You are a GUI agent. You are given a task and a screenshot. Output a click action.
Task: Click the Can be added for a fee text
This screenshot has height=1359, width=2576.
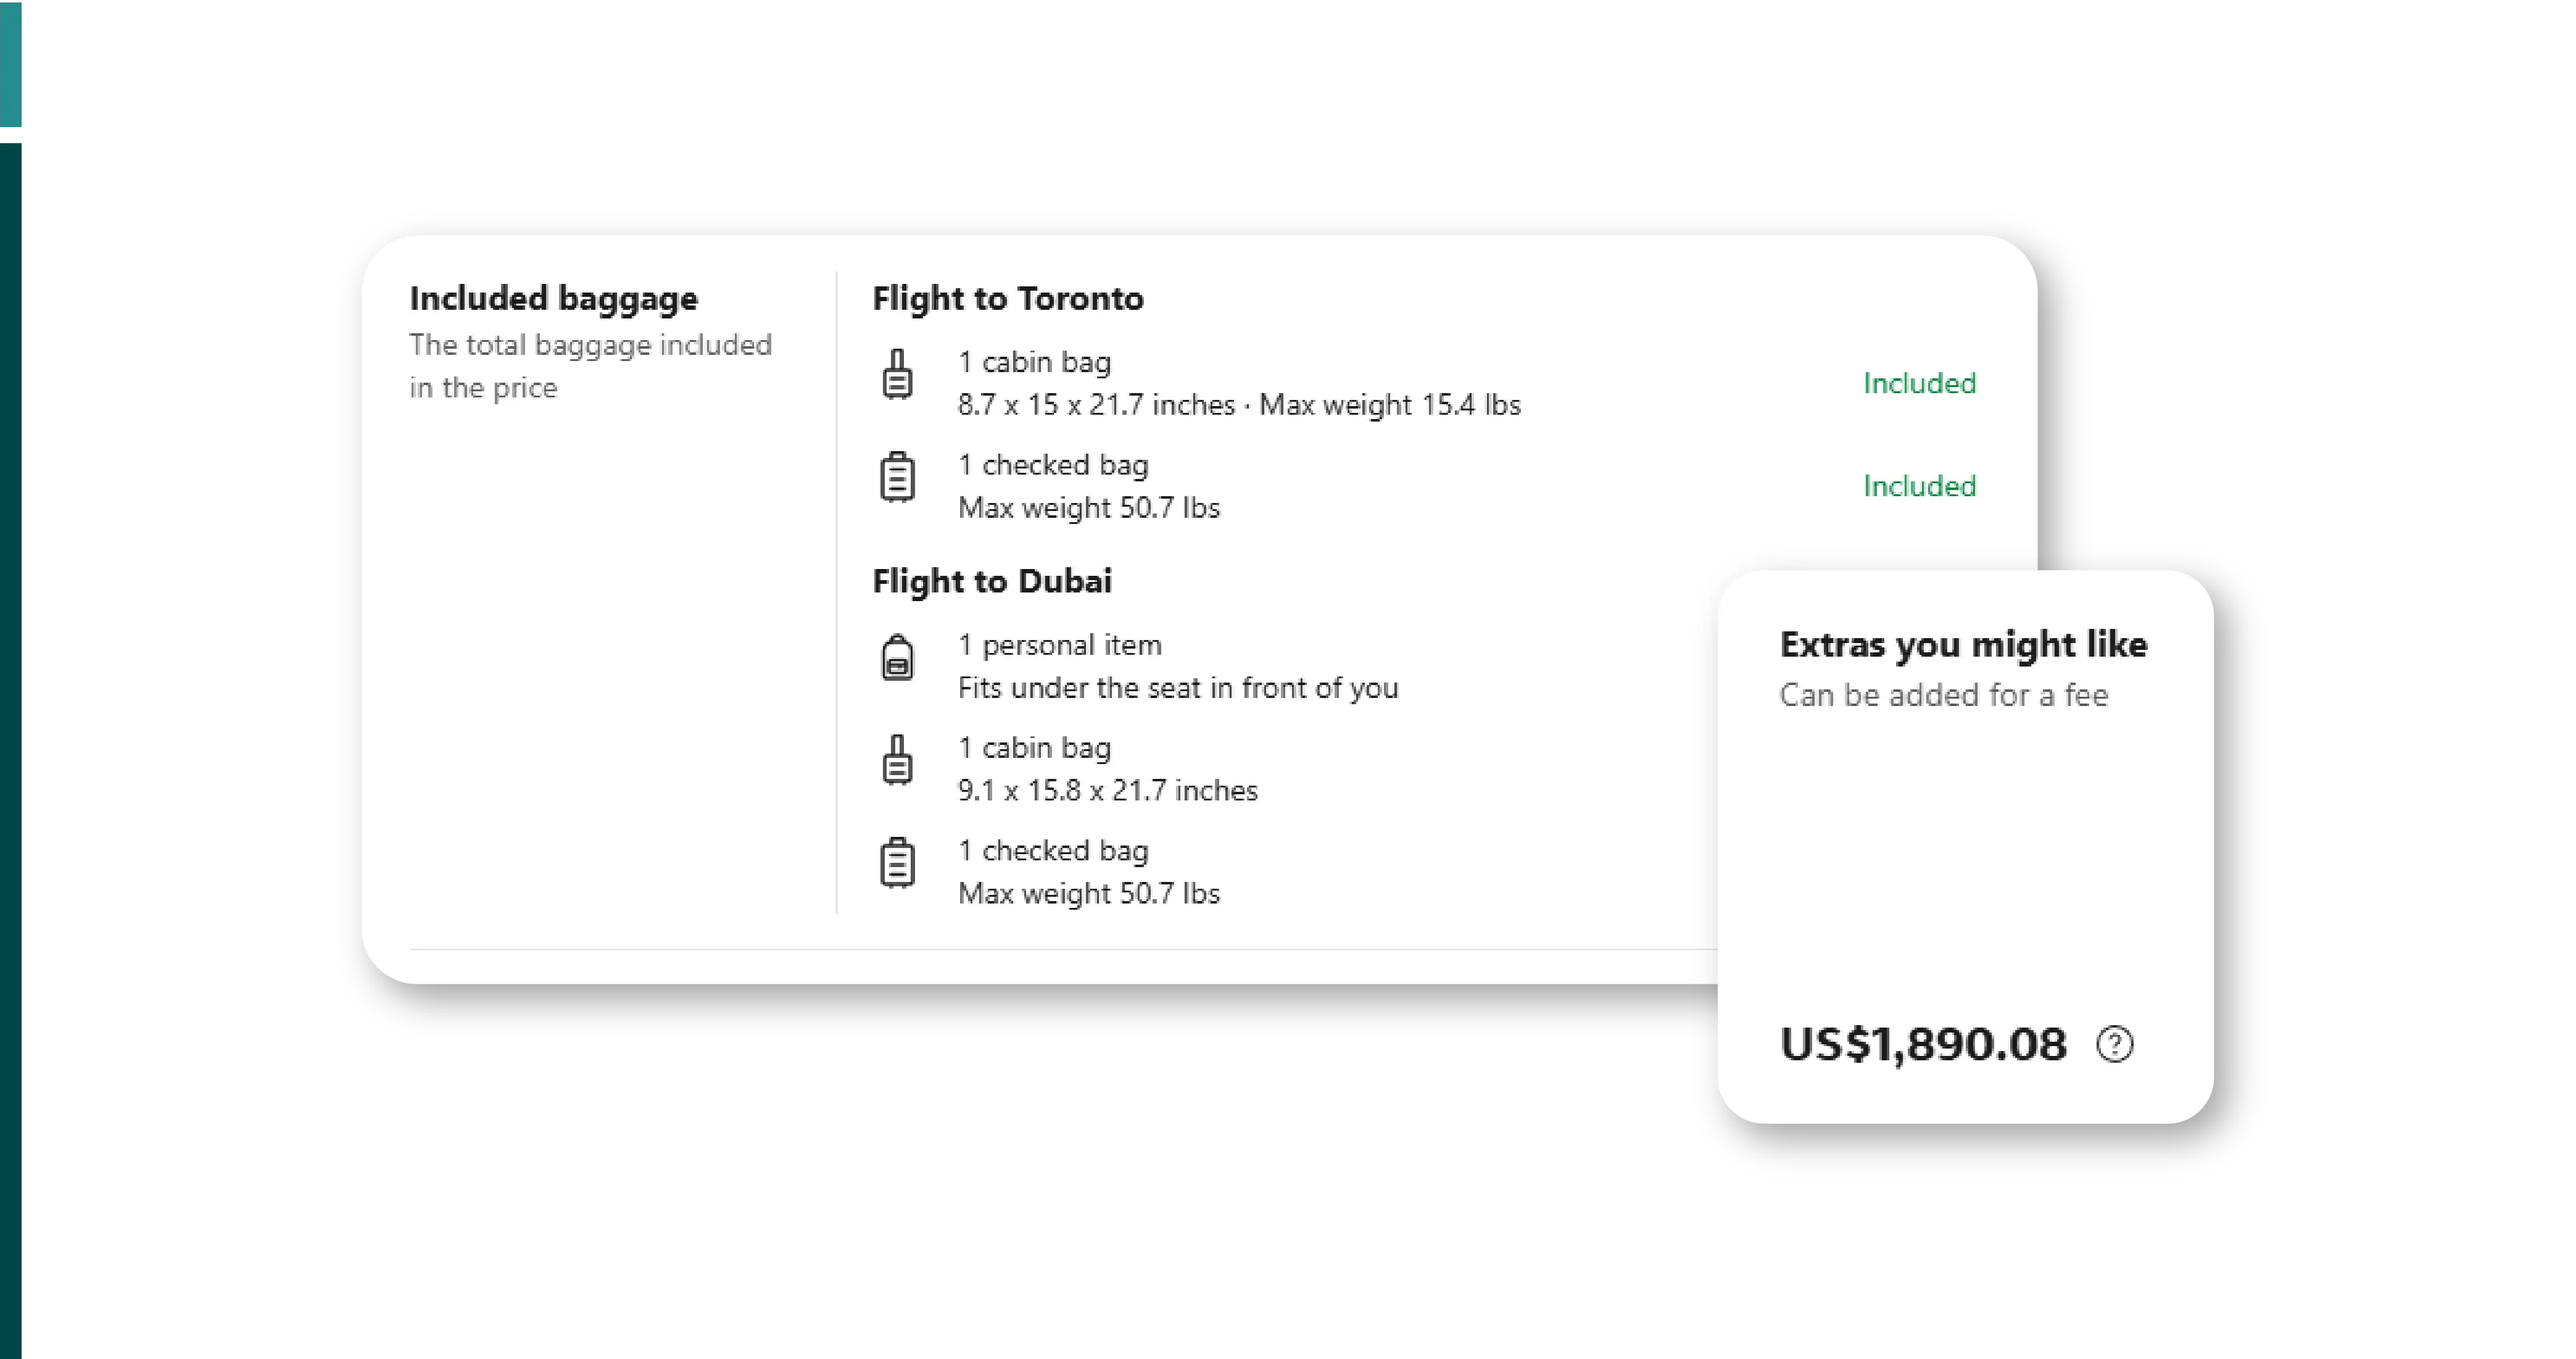1943,695
